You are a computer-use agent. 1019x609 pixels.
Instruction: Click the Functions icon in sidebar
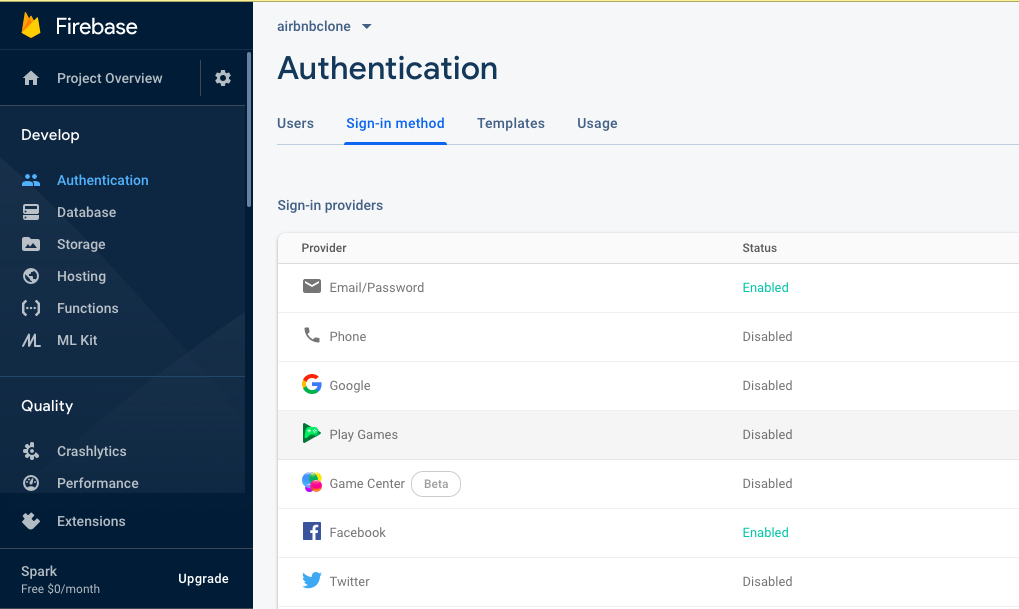pyautogui.click(x=31, y=308)
